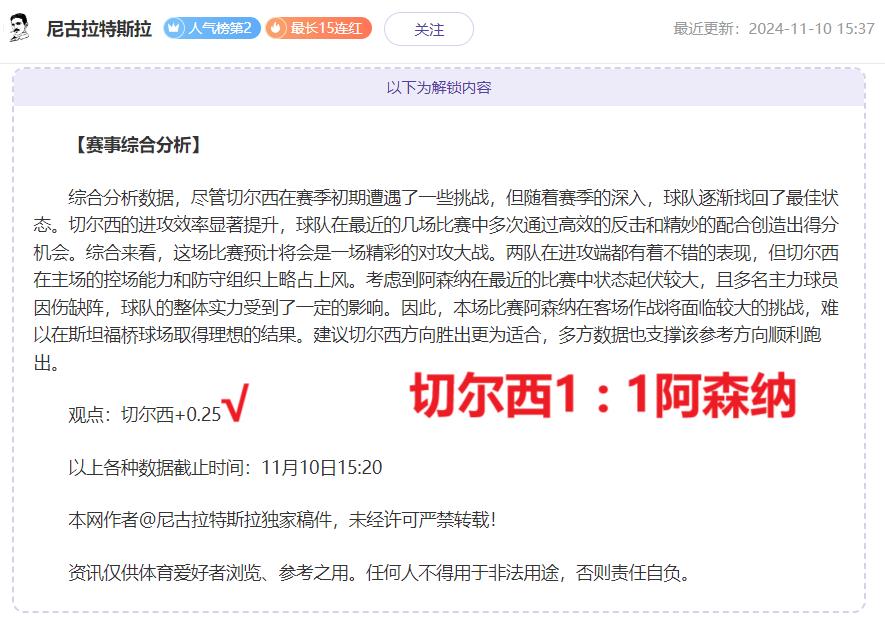Click the disclaimer line starting 资讯仅供体育爱好者浏览
This screenshot has width=885, height=620.
(379, 573)
